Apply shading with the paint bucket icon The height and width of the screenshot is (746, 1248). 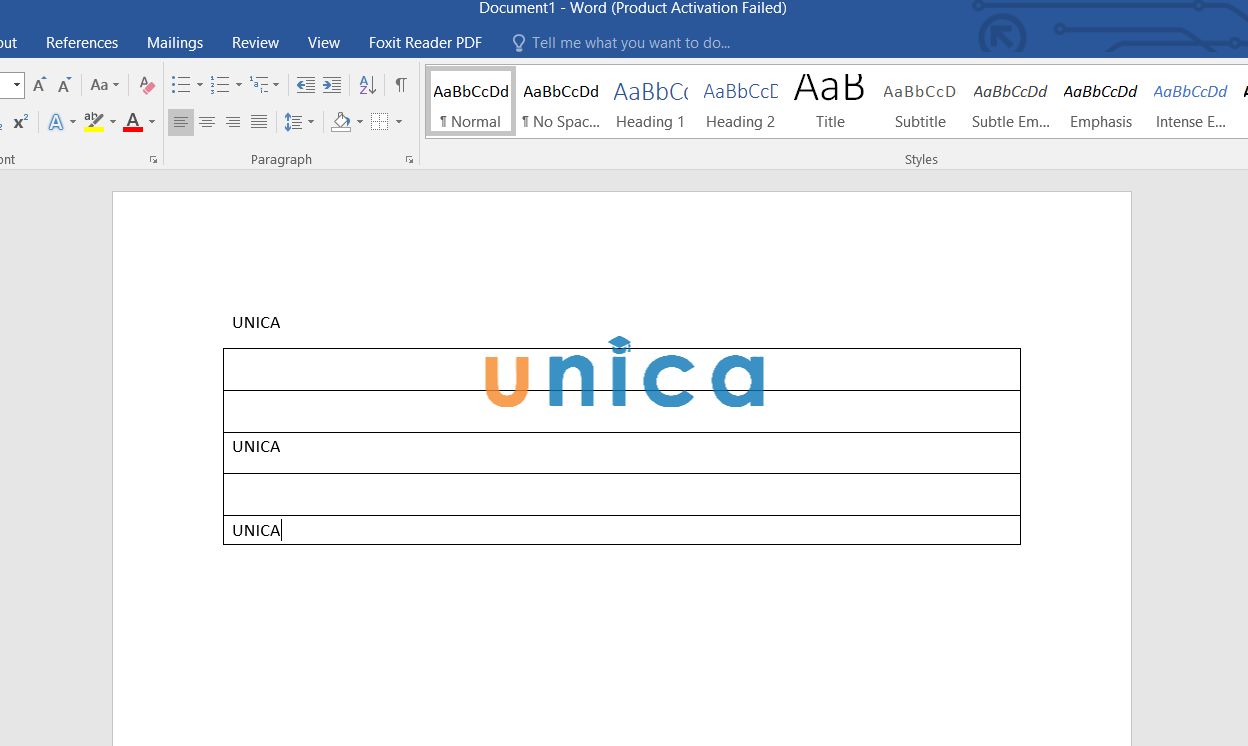pyautogui.click(x=341, y=122)
